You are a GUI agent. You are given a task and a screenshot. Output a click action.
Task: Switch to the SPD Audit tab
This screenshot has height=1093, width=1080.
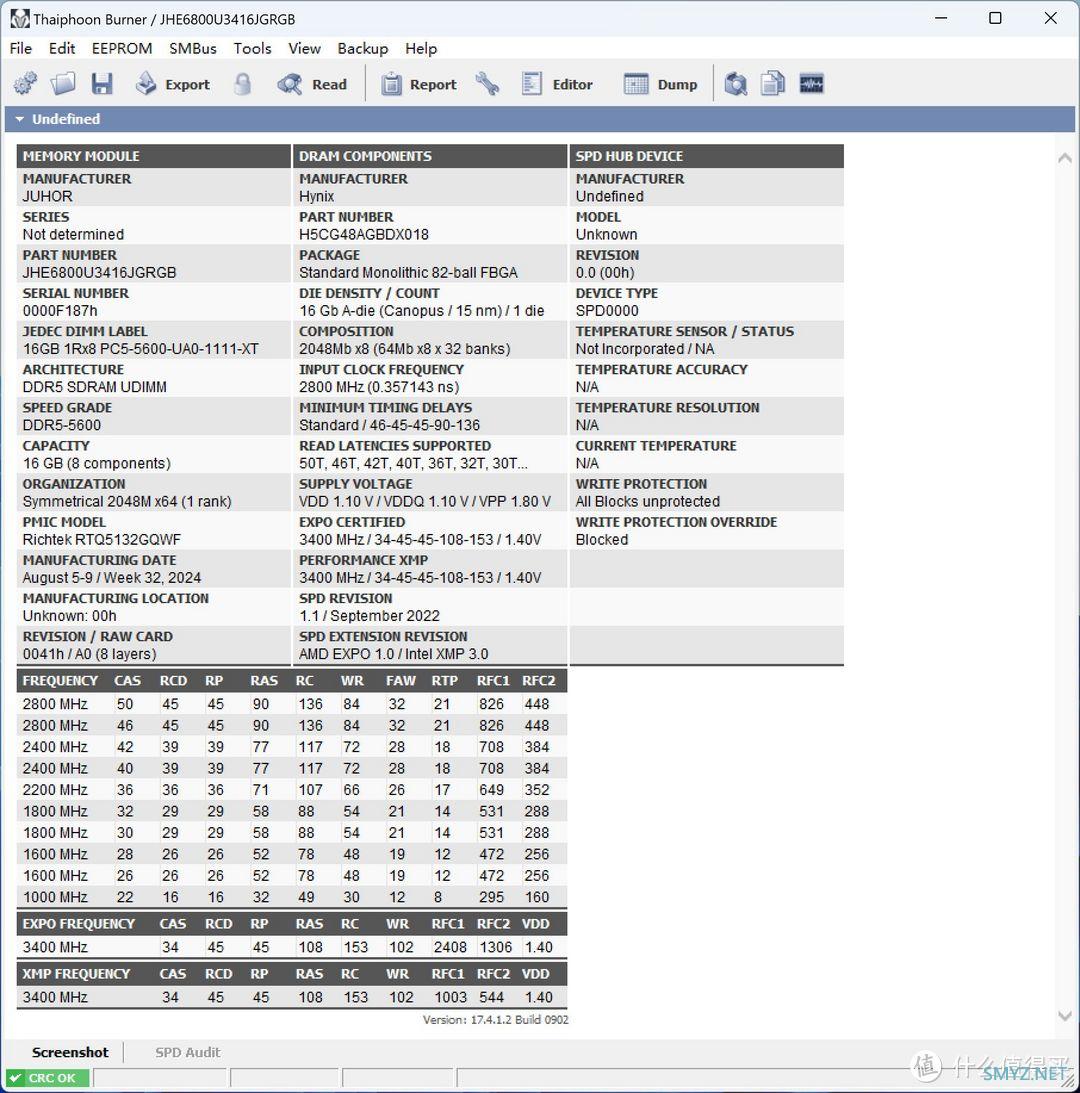pyautogui.click(x=187, y=1052)
